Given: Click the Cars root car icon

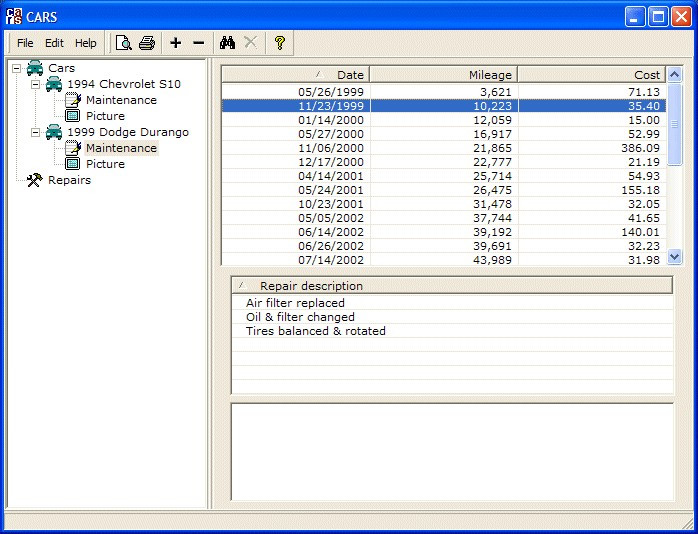Looking at the screenshot, I should pyautogui.click(x=35, y=68).
